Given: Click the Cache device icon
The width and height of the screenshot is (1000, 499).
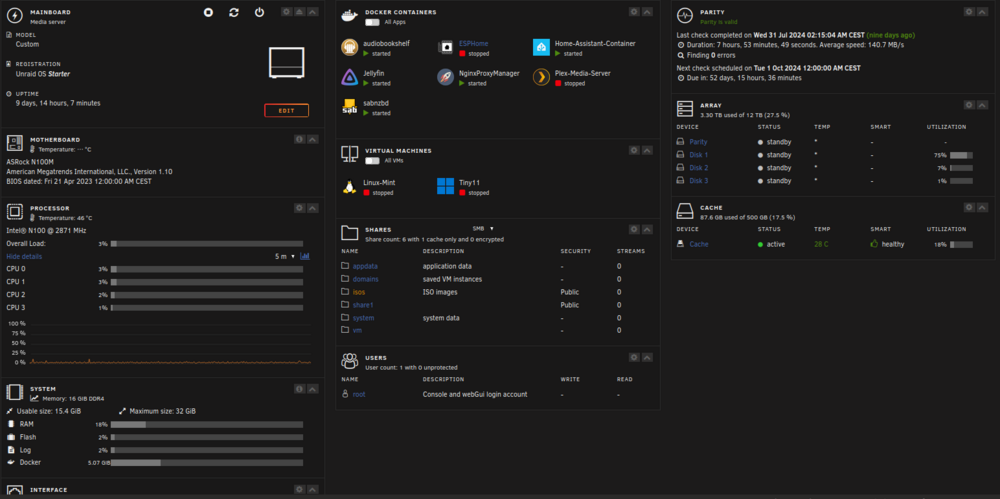Looking at the screenshot, I should pyautogui.click(x=680, y=244).
